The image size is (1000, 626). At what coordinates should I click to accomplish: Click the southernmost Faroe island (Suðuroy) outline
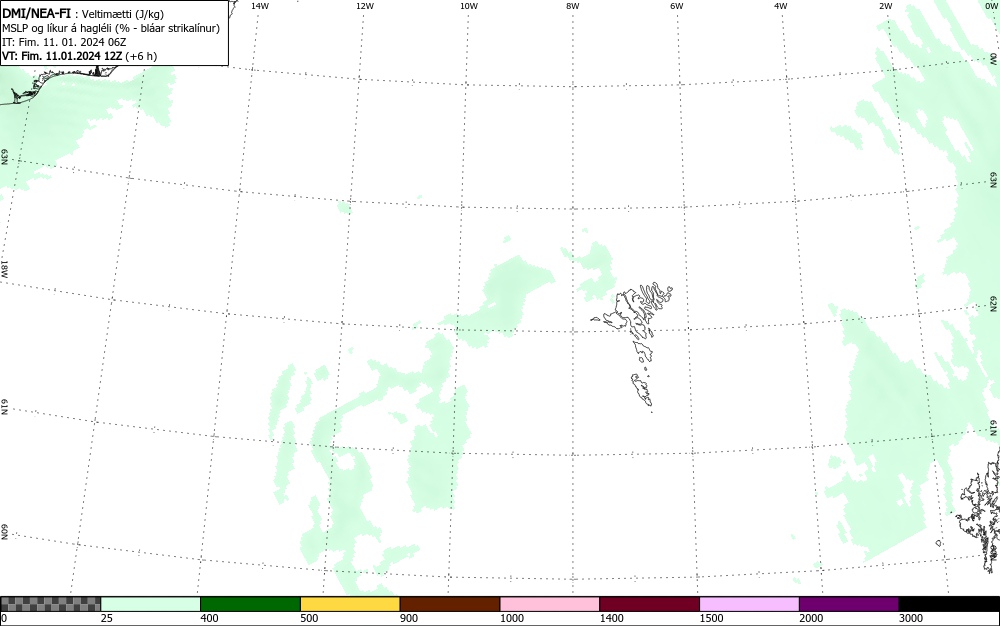pyautogui.click(x=642, y=390)
